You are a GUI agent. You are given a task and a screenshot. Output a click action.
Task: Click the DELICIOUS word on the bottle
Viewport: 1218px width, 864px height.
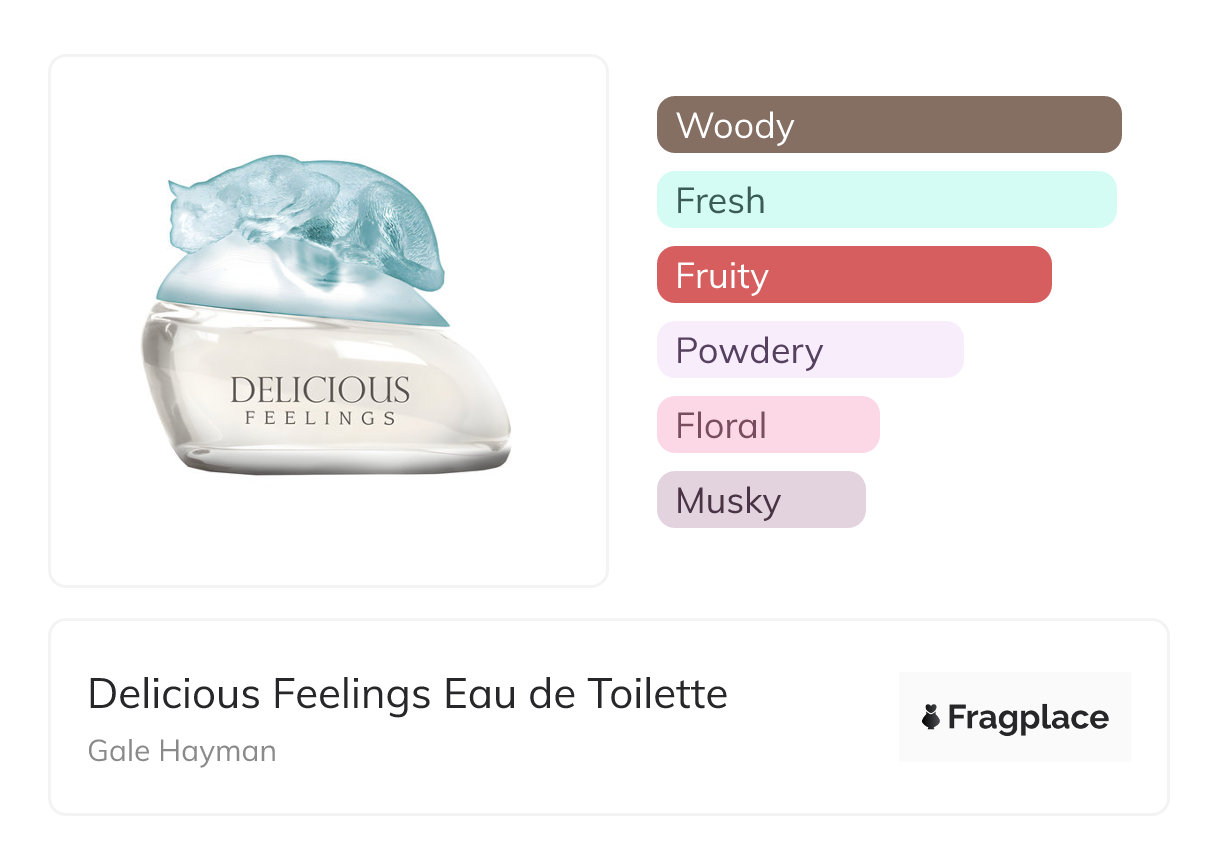point(320,389)
